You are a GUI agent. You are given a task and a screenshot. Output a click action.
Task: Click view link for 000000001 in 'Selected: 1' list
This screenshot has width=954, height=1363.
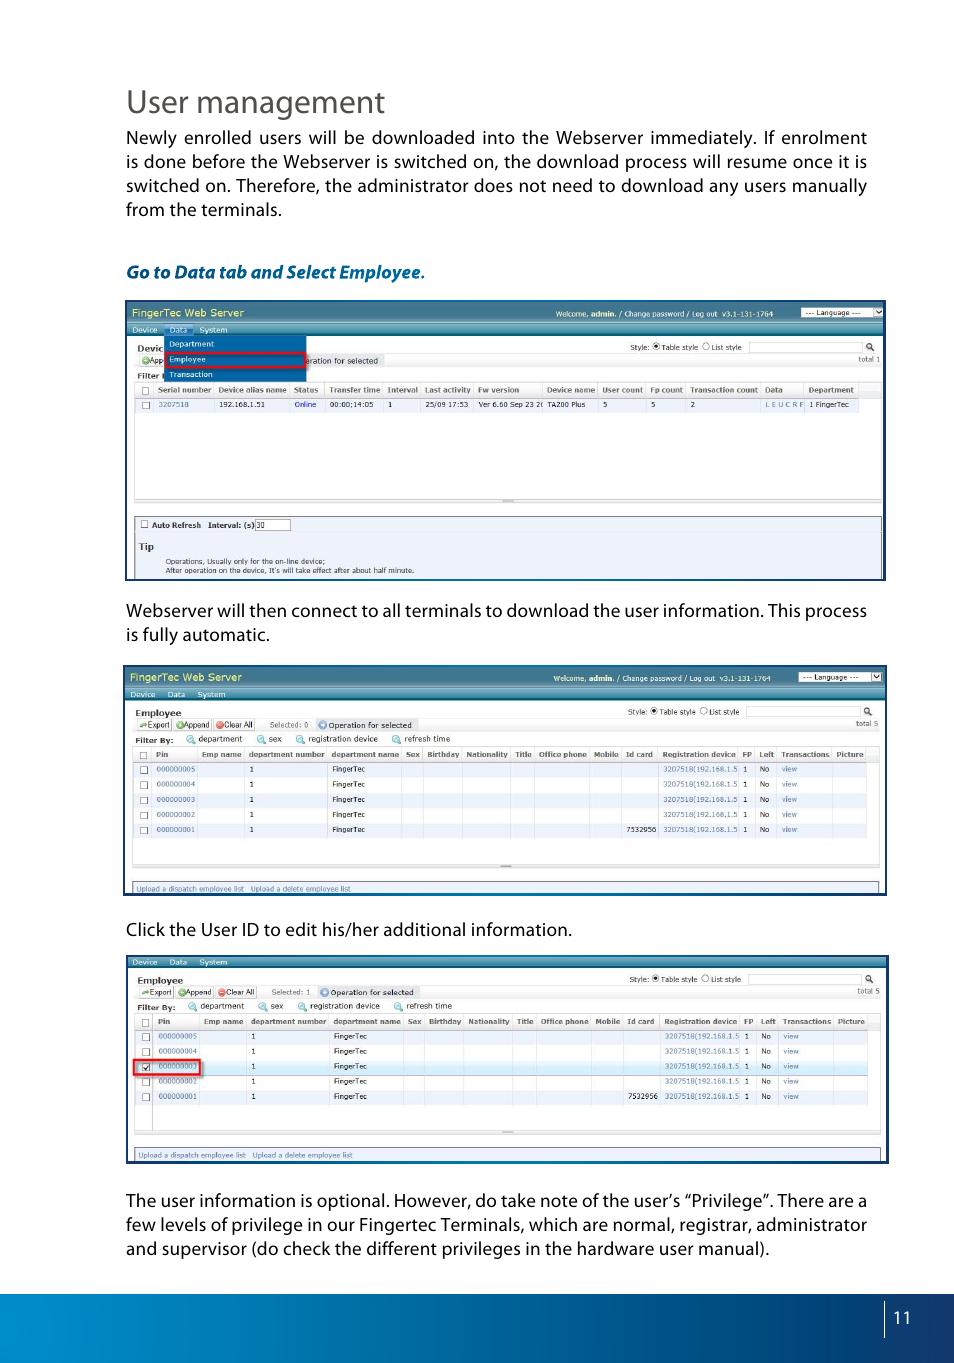point(791,1097)
